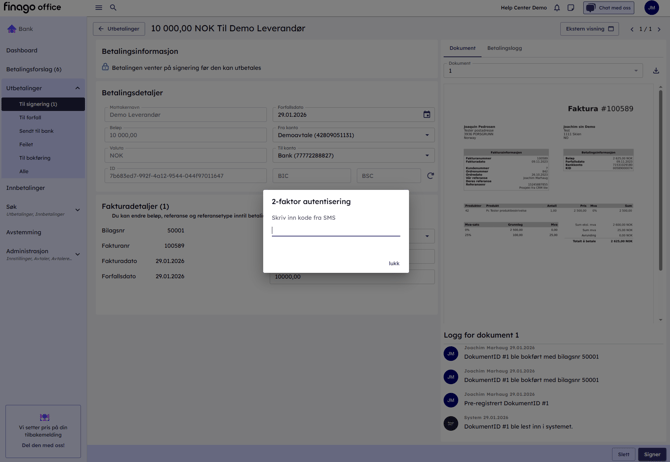Viewport: 670px width, 462px height.
Task: Click Ekstern visning button
Action: point(589,29)
